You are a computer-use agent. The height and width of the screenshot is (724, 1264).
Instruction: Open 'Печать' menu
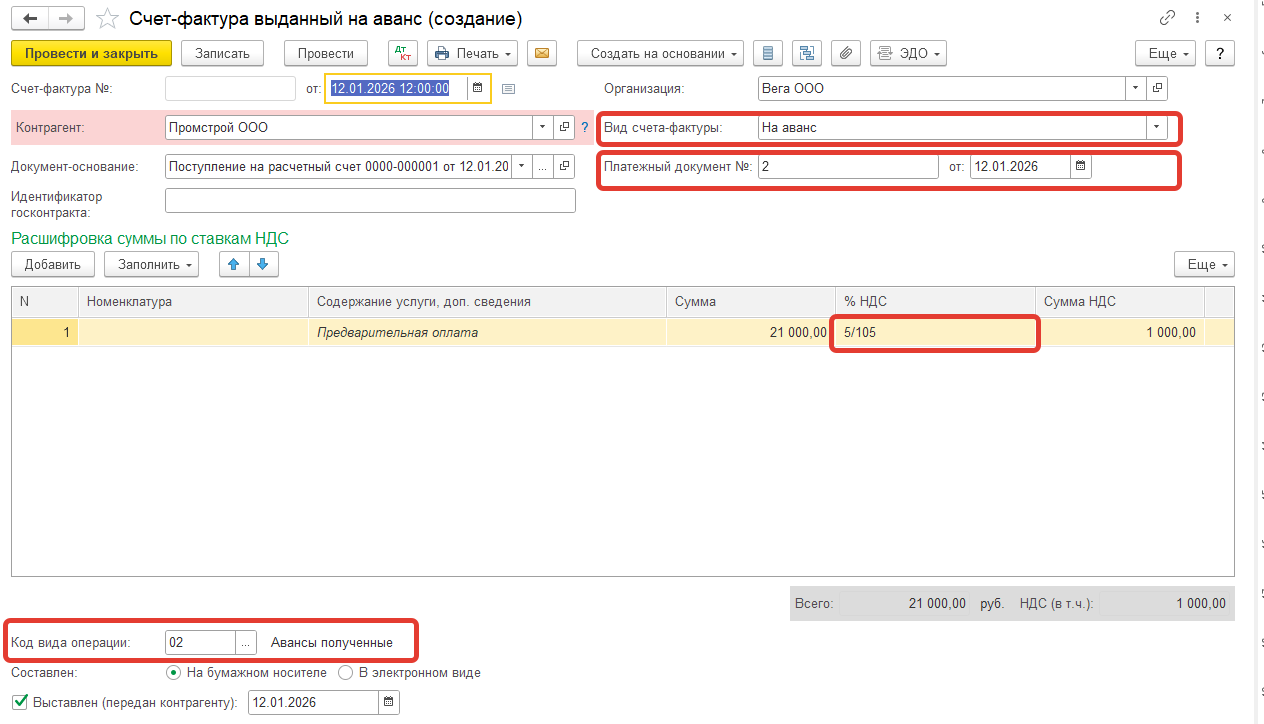click(x=472, y=53)
